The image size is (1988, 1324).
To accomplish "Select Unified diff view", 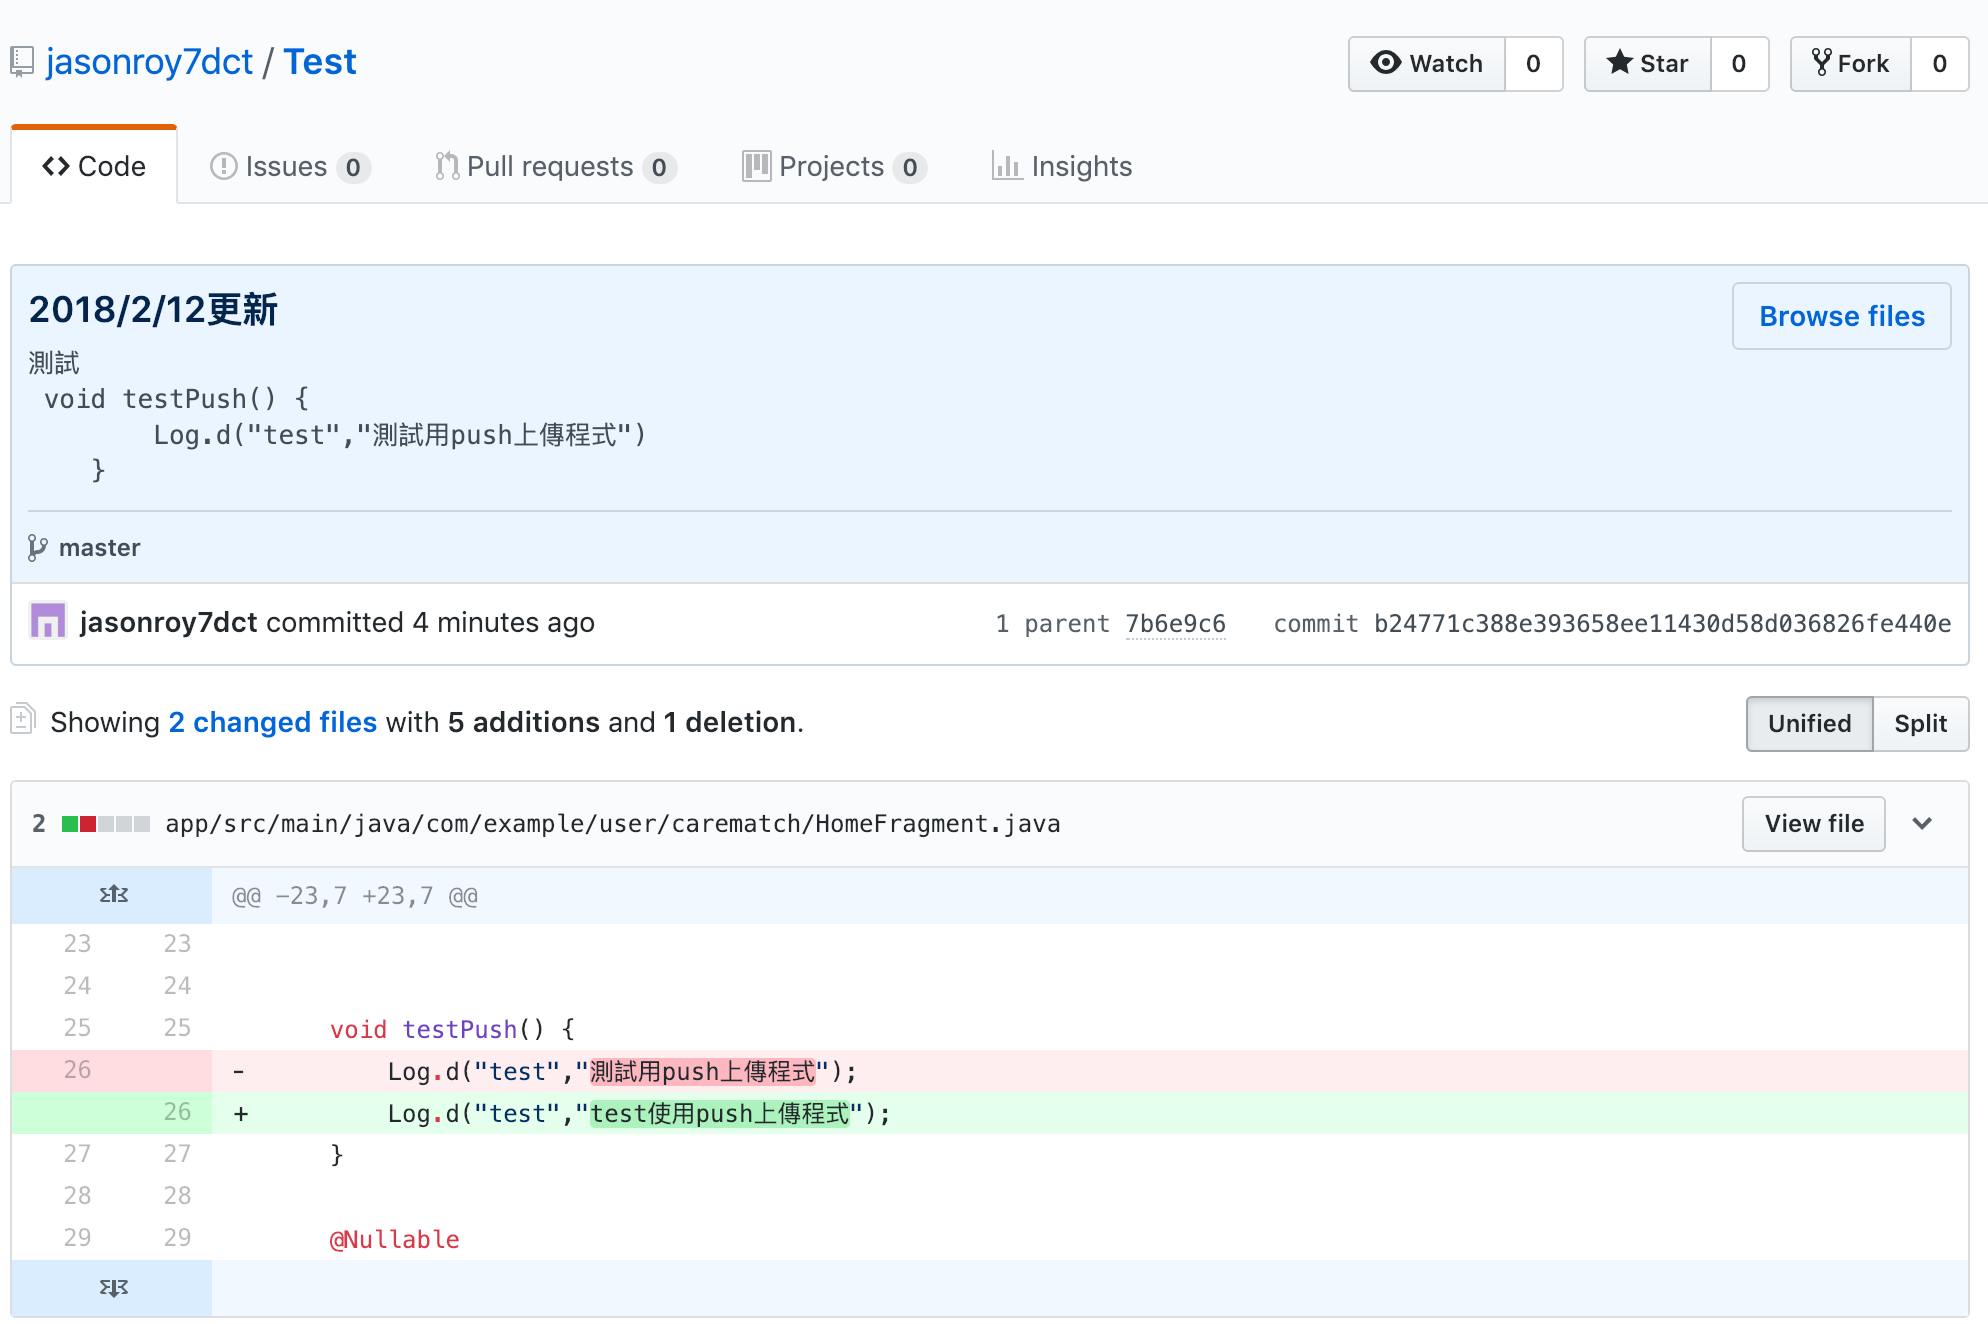I will [1810, 724].
